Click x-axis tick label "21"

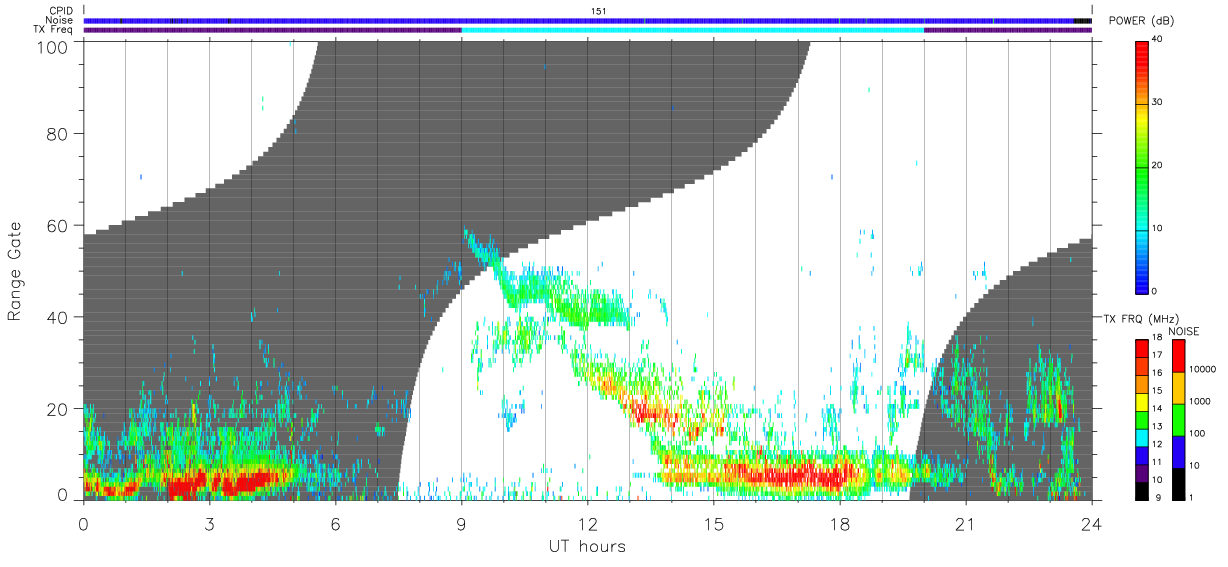[x=965, y=524]
